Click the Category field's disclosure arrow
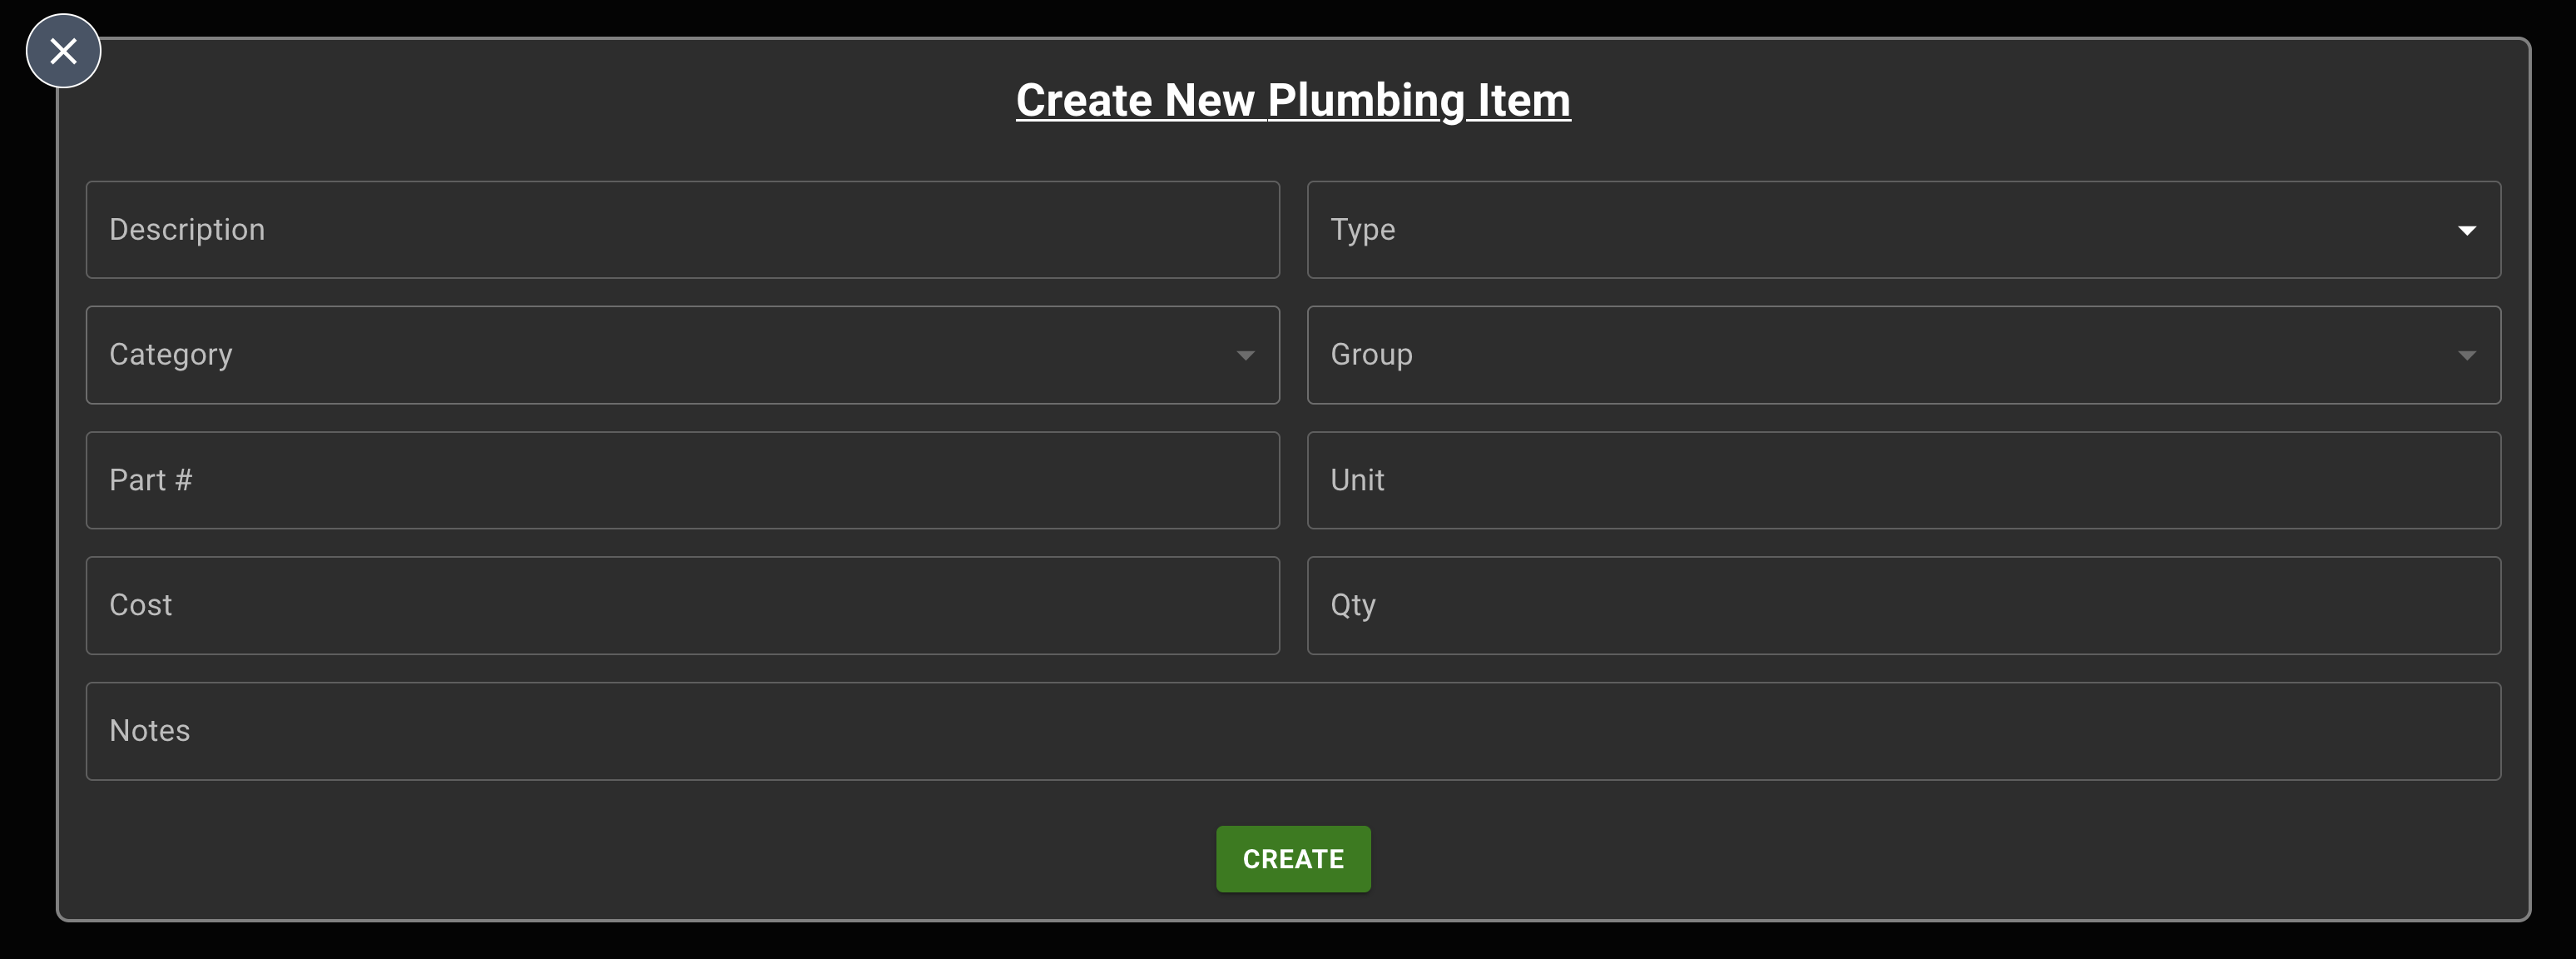 (1246, 355)
